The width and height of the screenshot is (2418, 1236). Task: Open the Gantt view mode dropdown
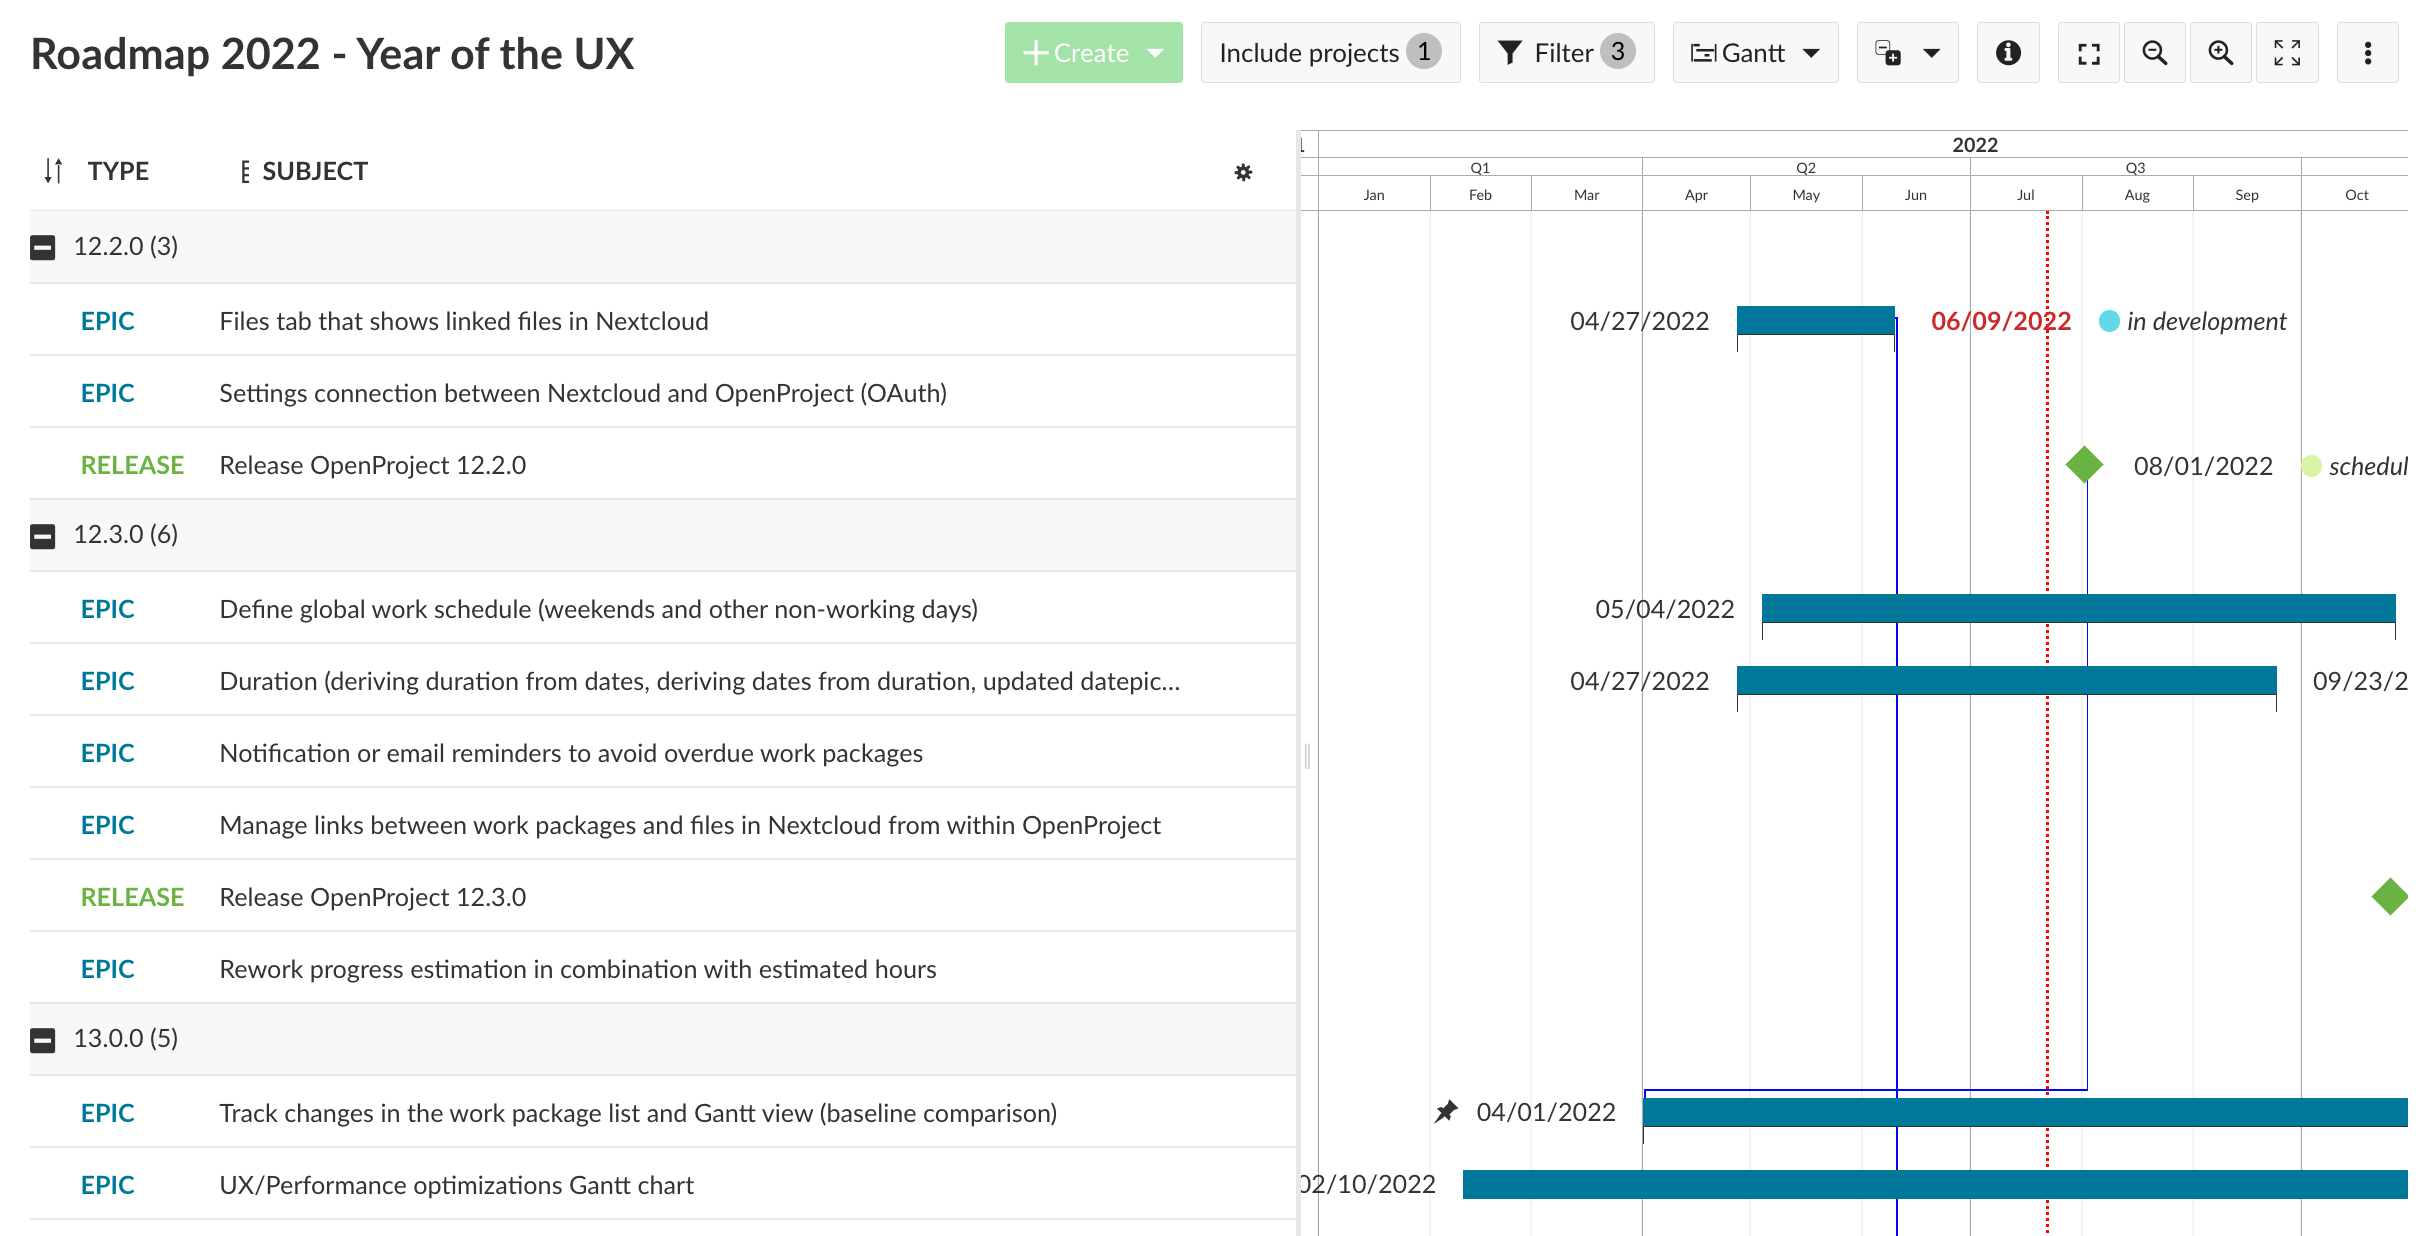tap(1755, 52)
